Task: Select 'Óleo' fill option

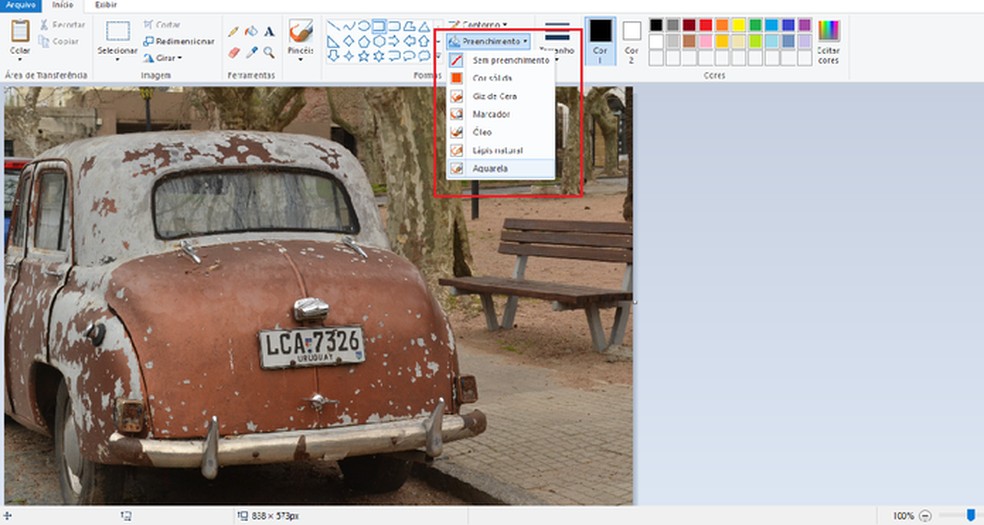Action: tap(500, 132)
